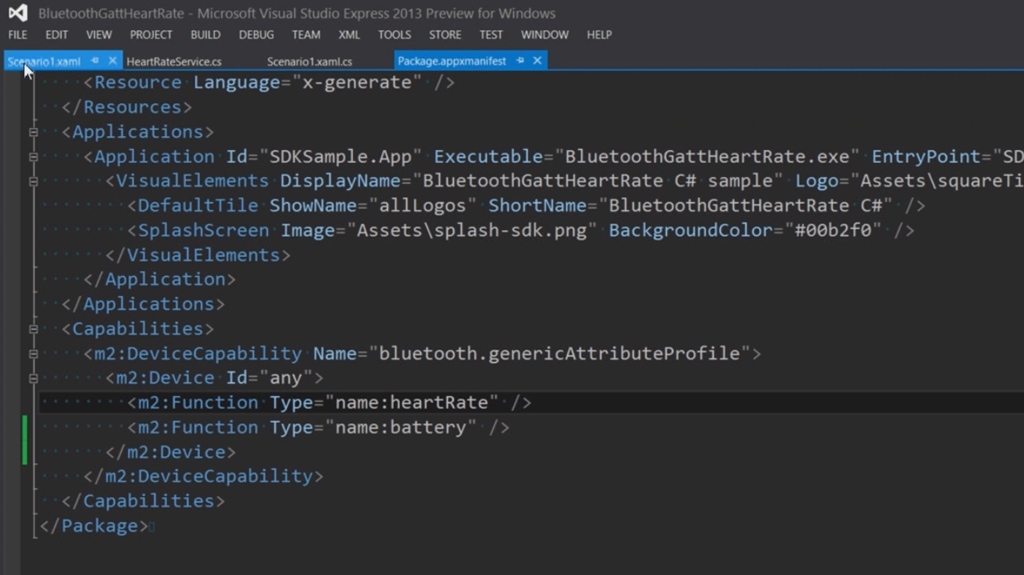
Task: Switch to the HeartRateService.cs tab
Action: click(174, 61)
